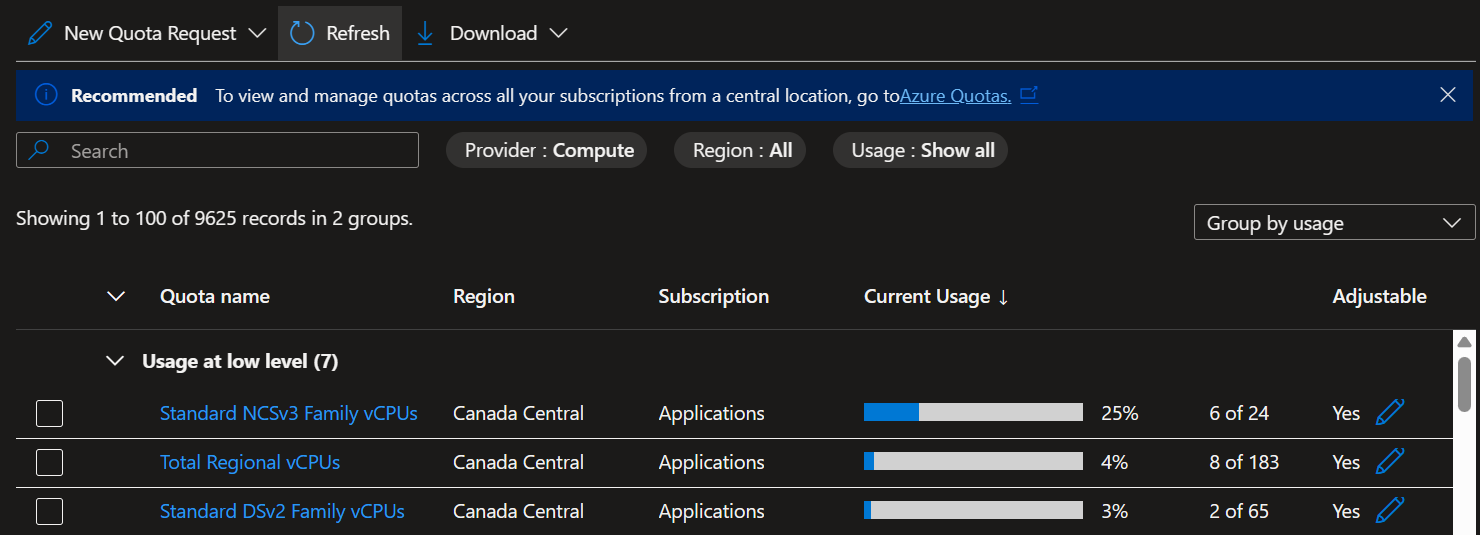This screenshot has width=1480, height=535.
Task: Click the external link icon beside Azure Quotas
Action: click(1028, 95)
